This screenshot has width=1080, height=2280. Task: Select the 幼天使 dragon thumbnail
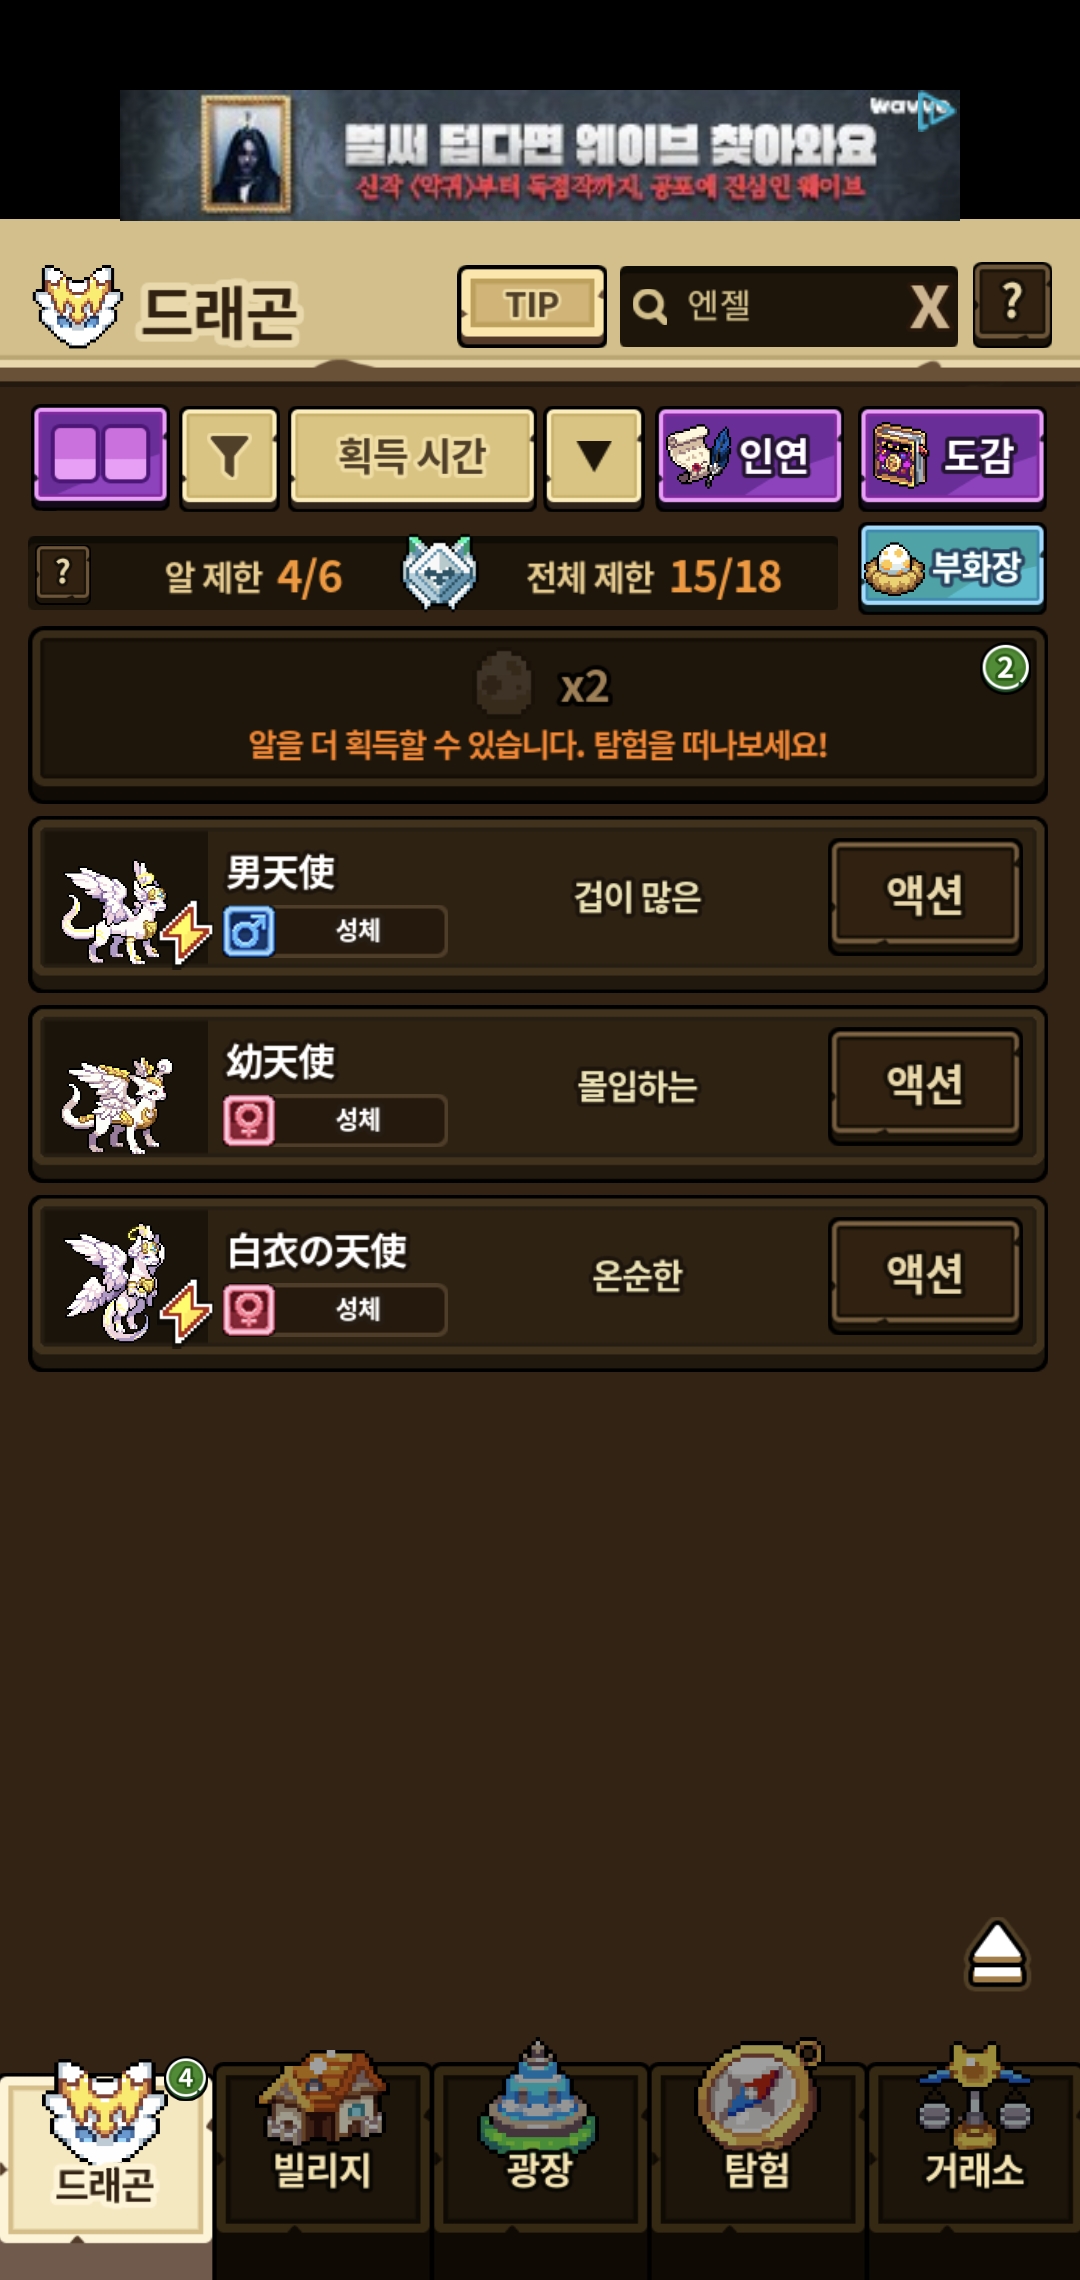123,1095
